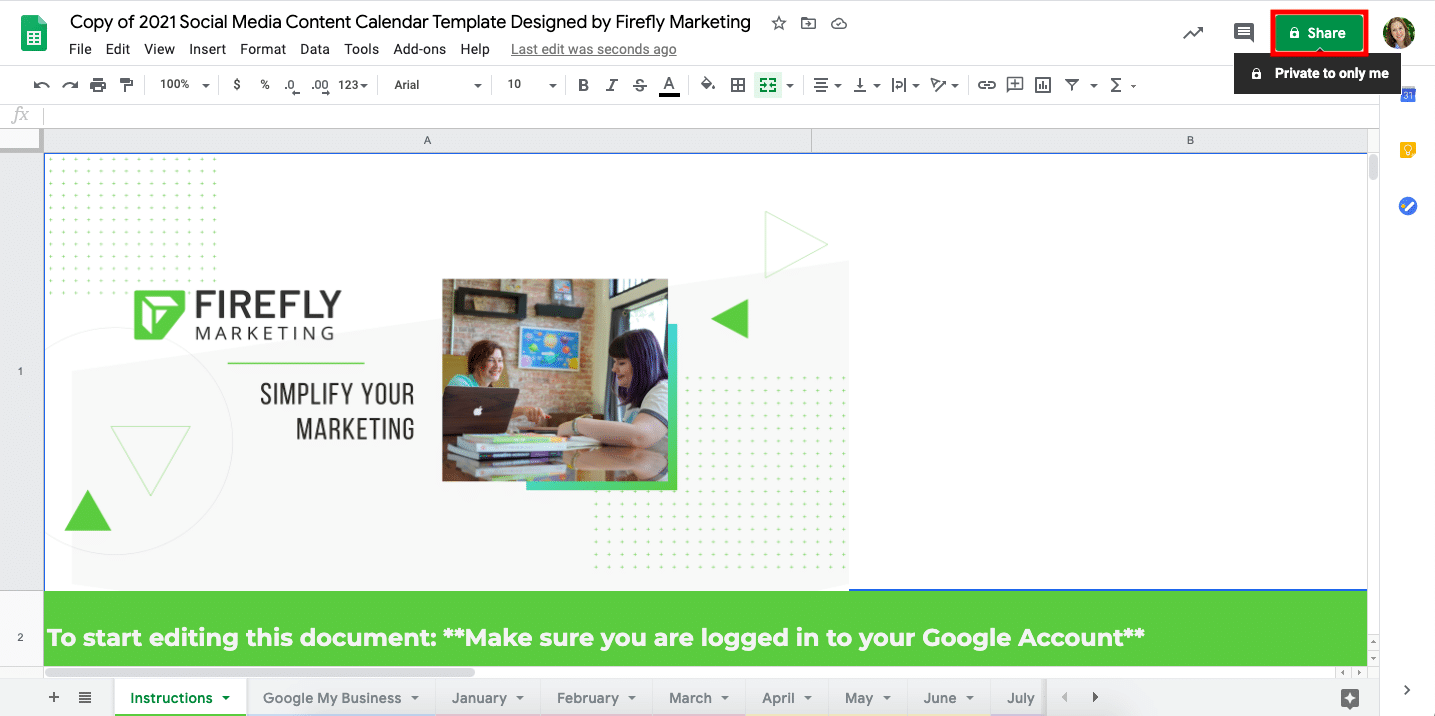Open text wrapping dropdown
The width and height of the screenshot is (1435, 716).
[x=904, y=85]
